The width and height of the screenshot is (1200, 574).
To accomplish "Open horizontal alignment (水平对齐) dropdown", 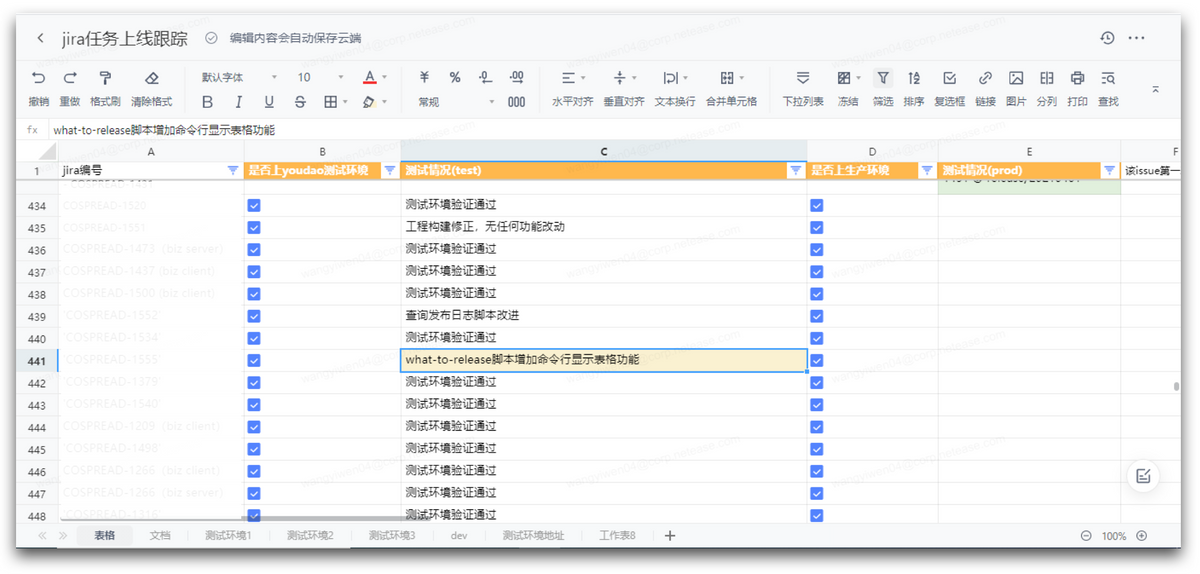I will (x=573, y=78).
